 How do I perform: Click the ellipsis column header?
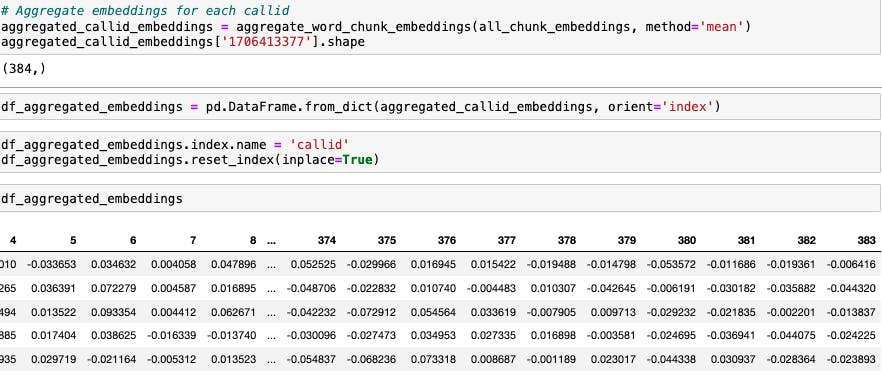click(272, 240)
